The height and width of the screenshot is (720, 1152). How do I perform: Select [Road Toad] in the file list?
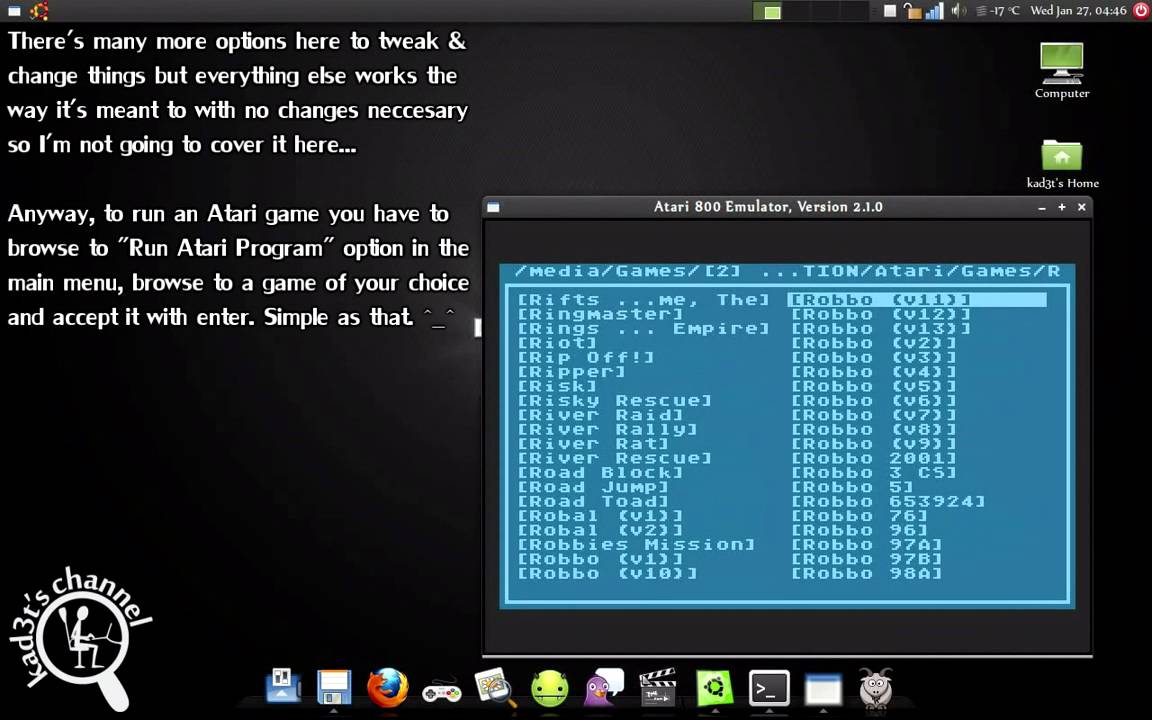click(x=593, y=502)
